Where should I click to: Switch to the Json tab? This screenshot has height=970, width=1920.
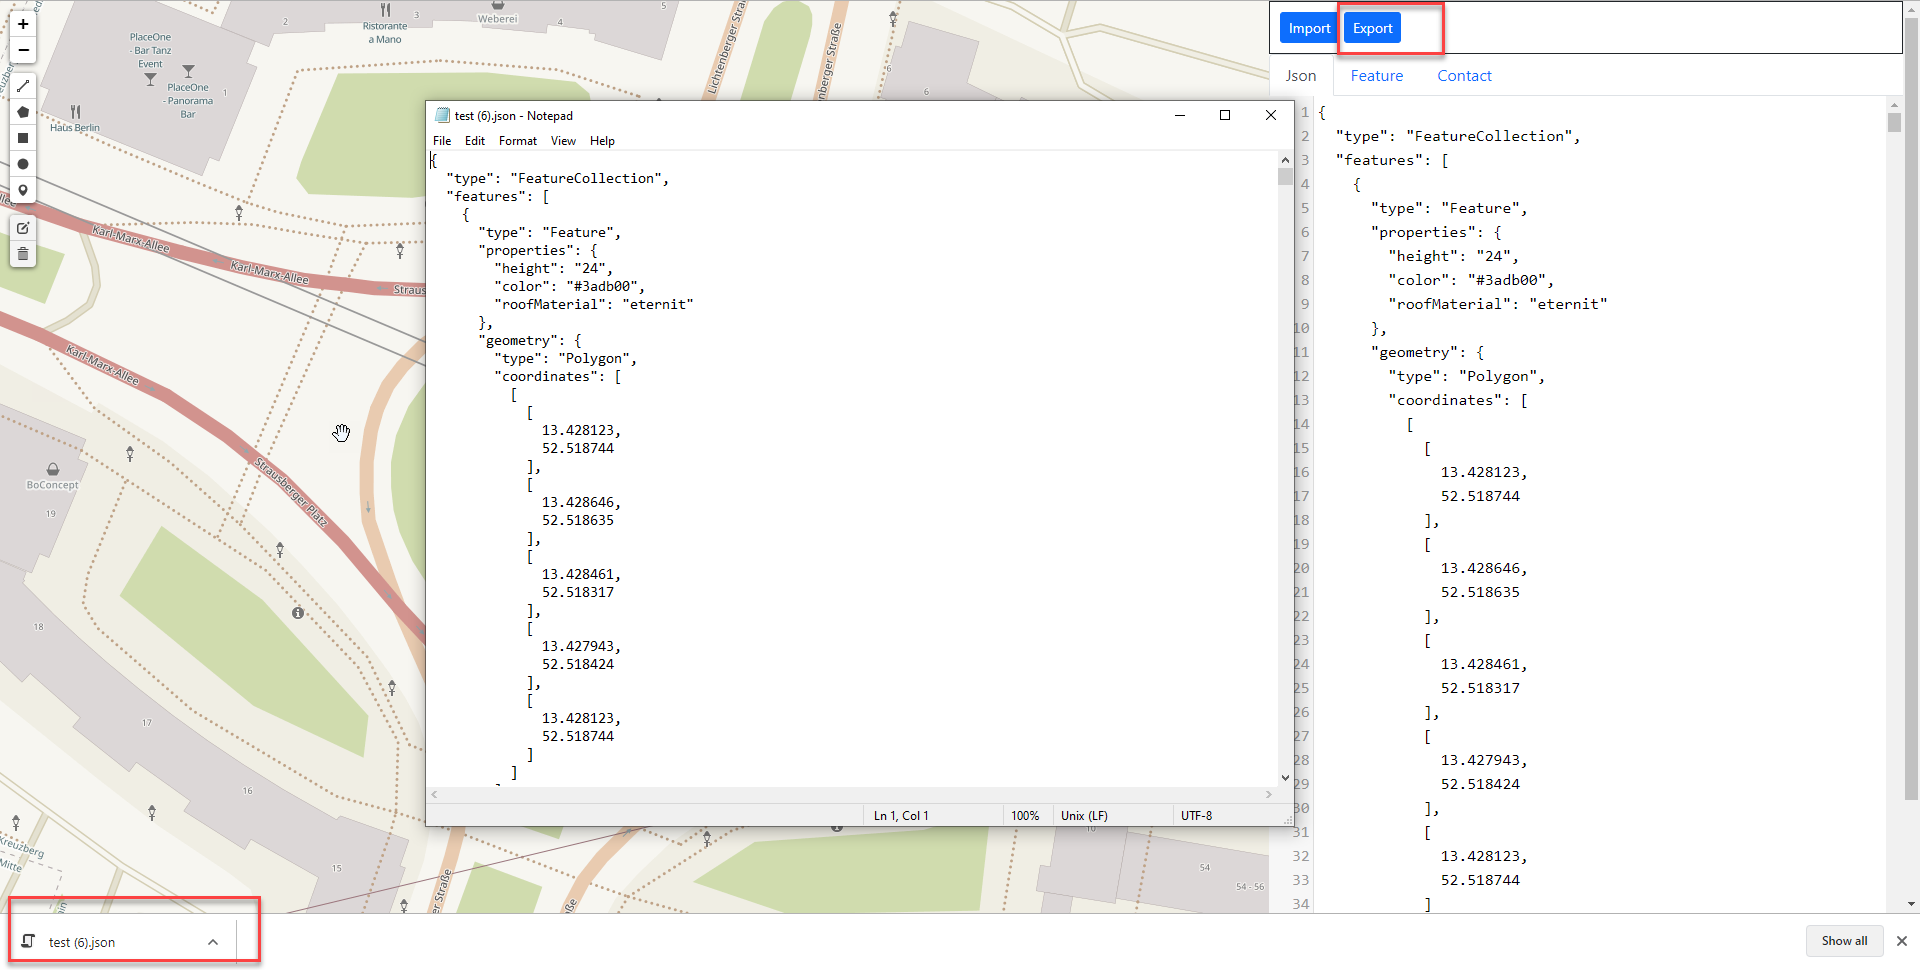tap(1301, 76)
